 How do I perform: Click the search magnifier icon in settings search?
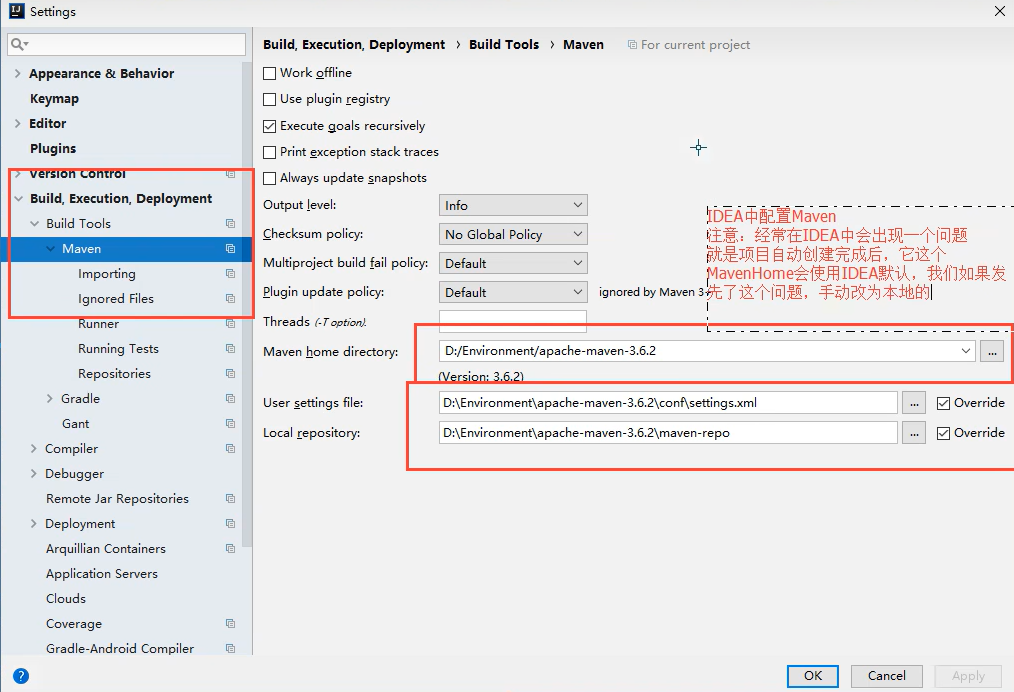pyautogui.click(x=19, y=44)
